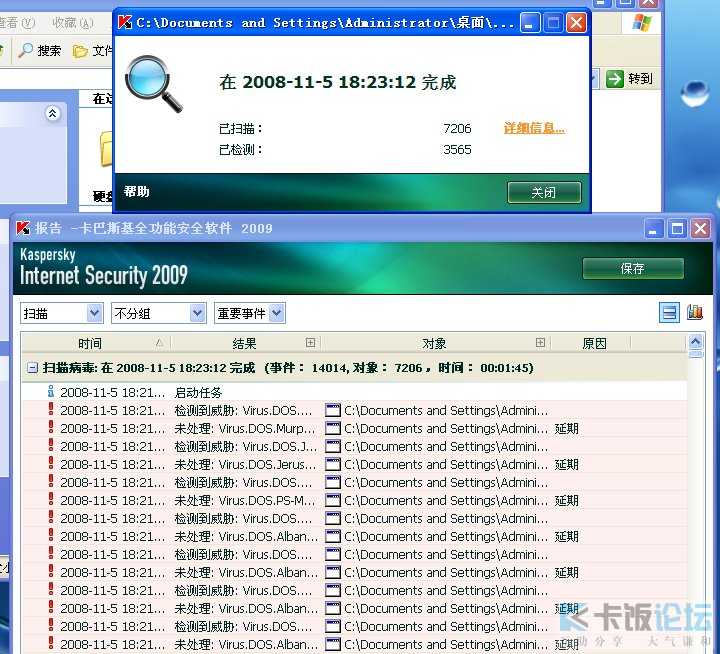Screen dimensions: 720x654
Task: Click the detected count 3565
Action: [x=457, y=149]
